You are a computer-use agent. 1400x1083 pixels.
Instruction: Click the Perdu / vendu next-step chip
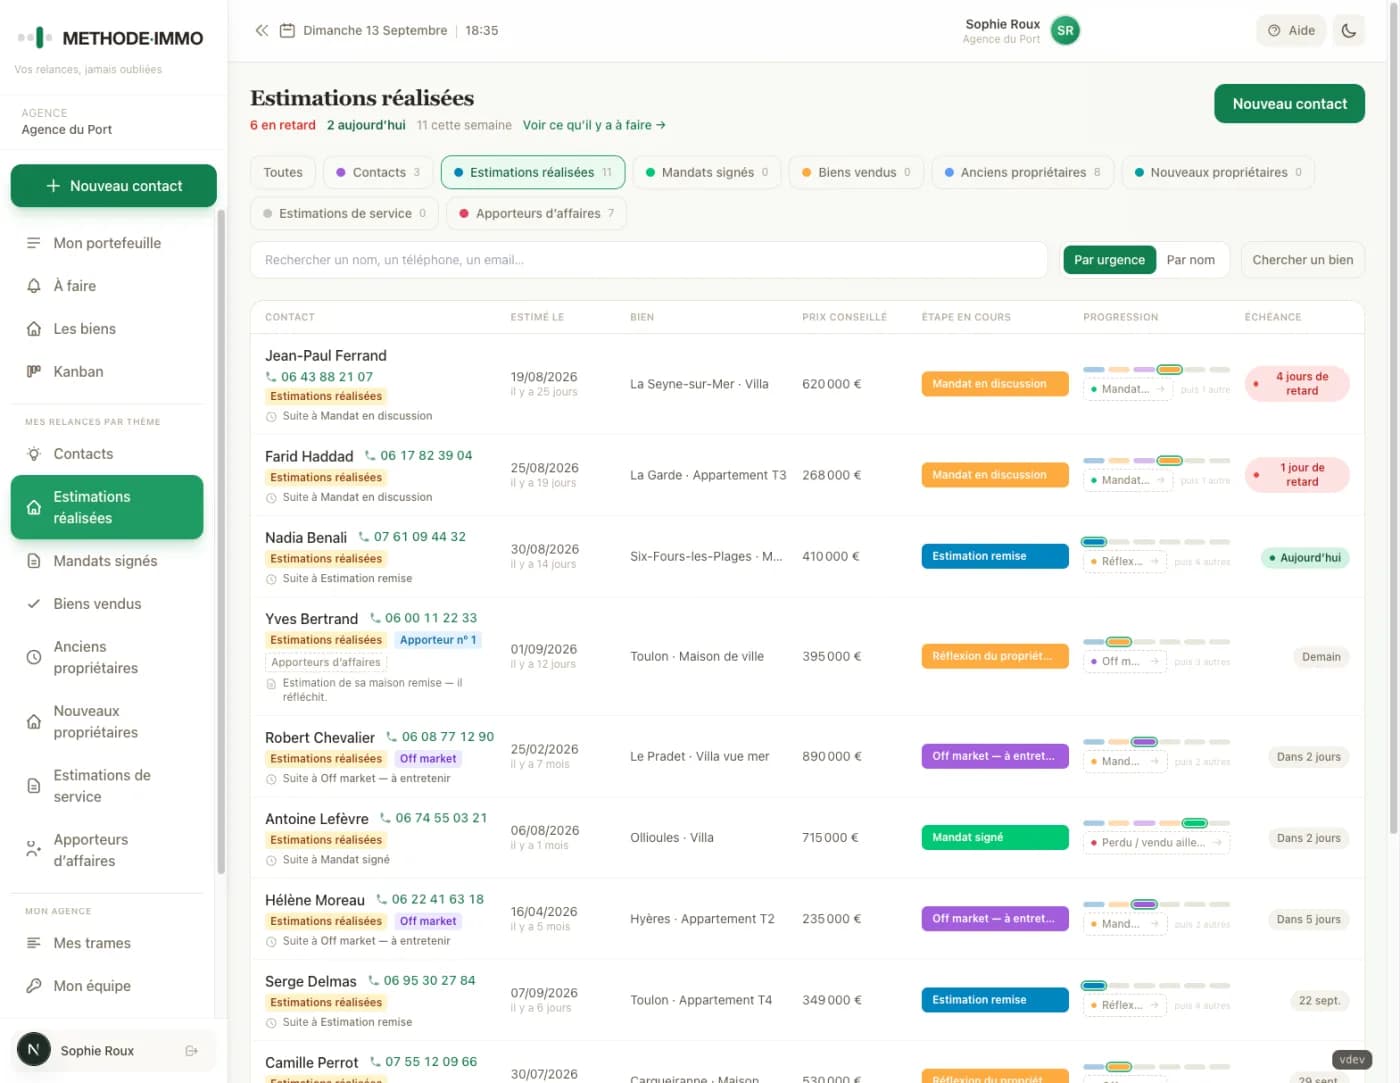[x=1156, y=843]
